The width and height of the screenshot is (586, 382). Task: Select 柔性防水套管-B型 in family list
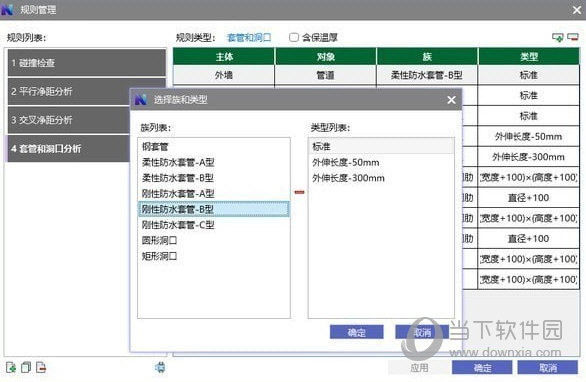click(214, 178)
